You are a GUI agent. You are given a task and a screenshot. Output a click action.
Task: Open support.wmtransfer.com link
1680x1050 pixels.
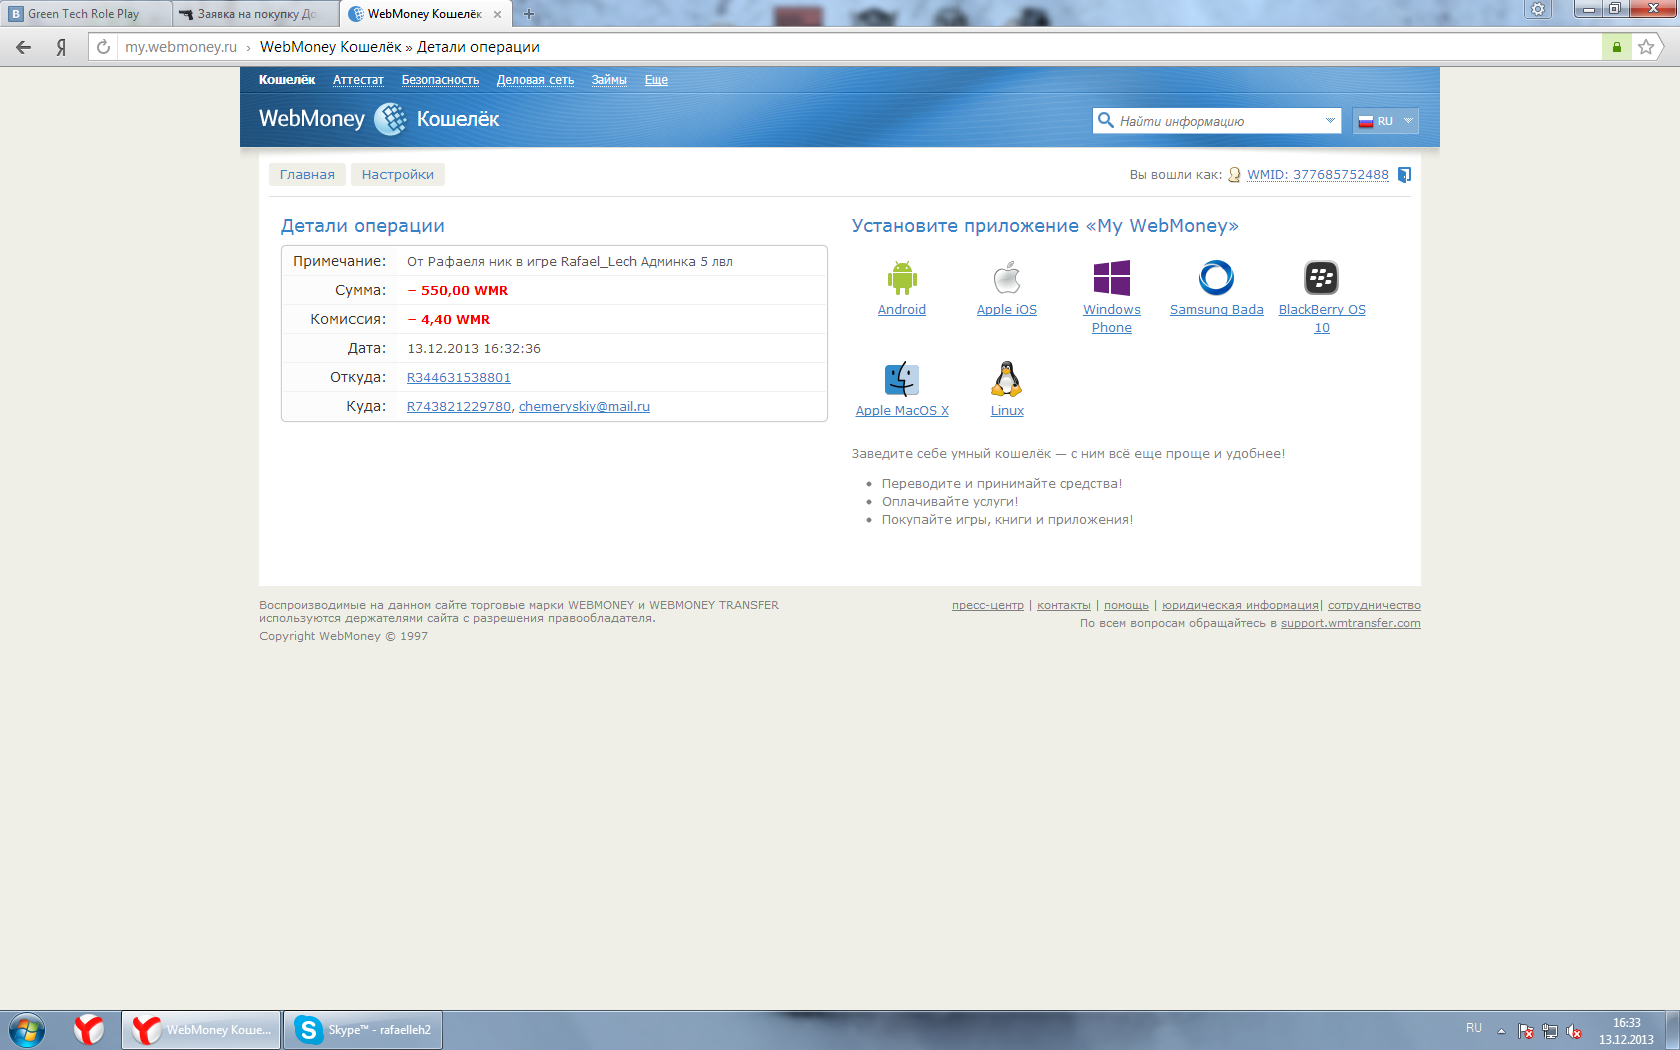[x=1351, y=624]
